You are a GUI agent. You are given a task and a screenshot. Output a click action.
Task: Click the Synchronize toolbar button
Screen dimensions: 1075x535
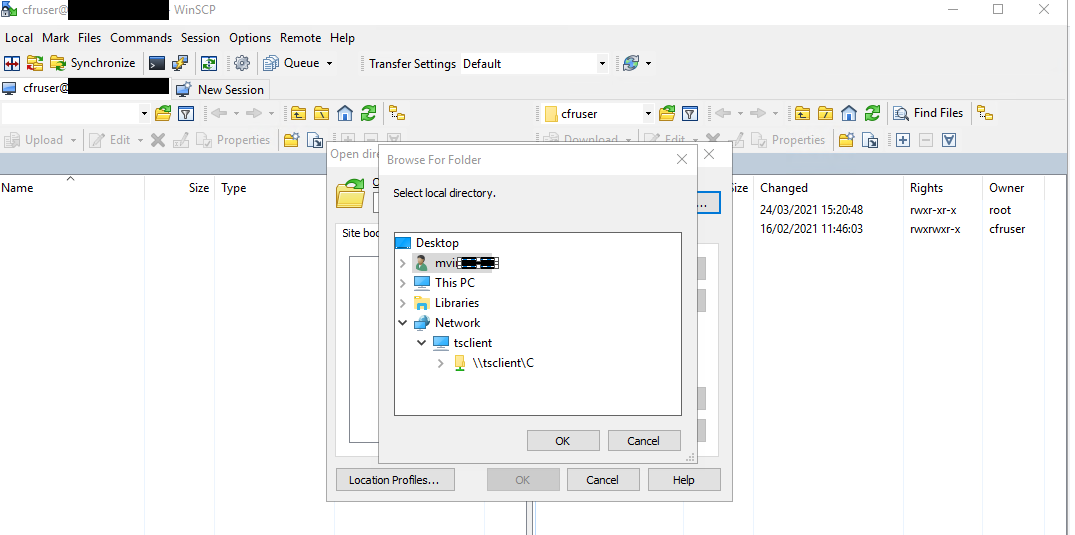click(92, 63)
